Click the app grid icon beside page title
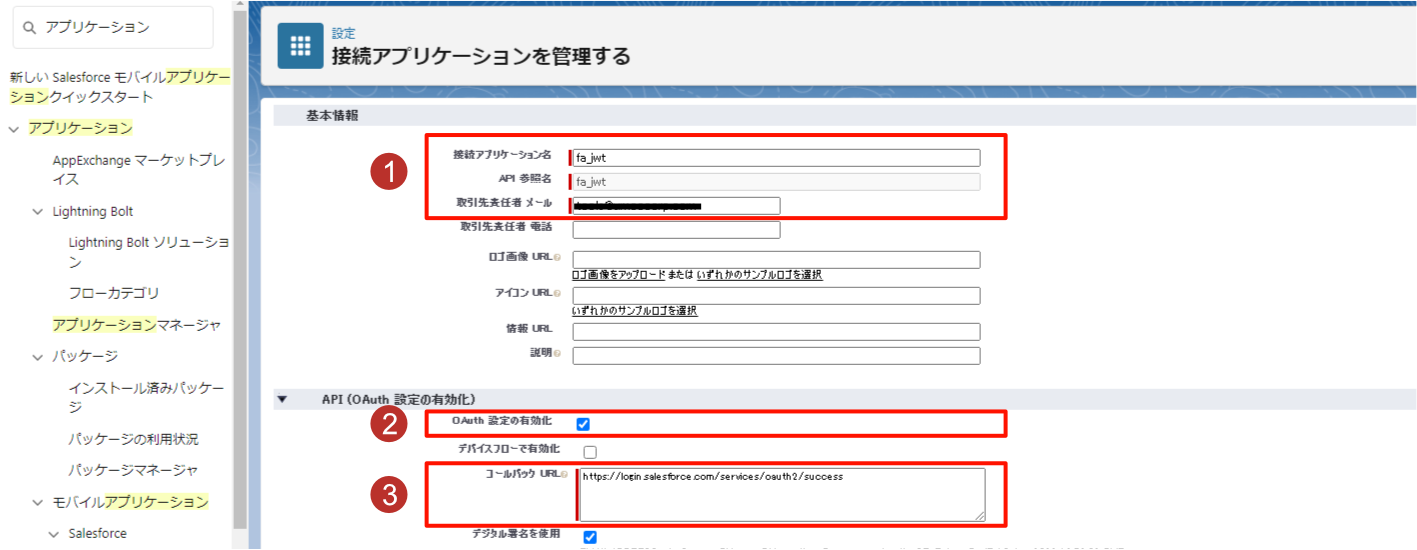Viewport: 1417px width, 550px height. pos(300,46)
